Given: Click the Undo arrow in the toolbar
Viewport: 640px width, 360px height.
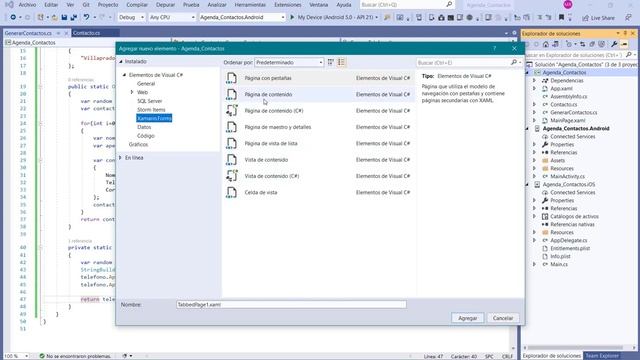Looking at the screenshot, I should [86, 18].
